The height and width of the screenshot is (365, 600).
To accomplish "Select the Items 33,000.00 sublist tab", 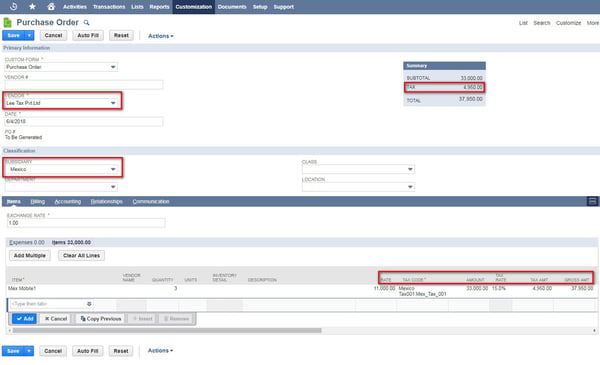I will click(x=71, y=243).
